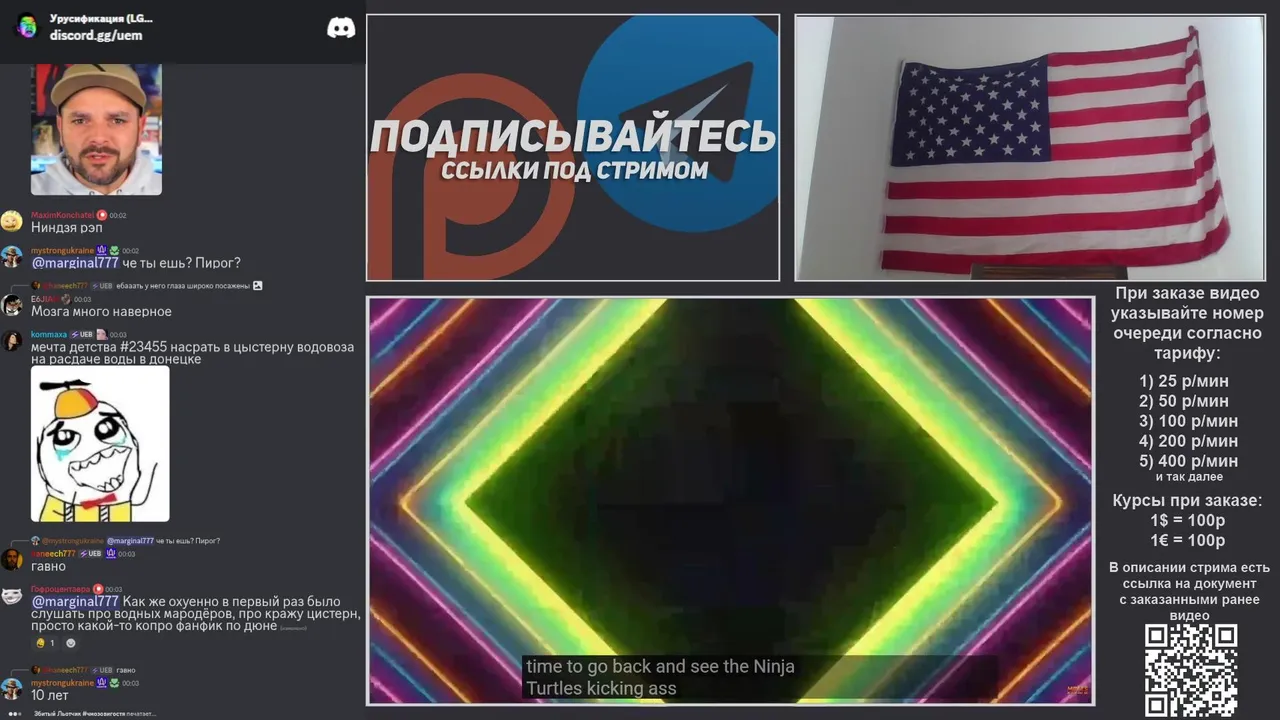Open Гофроцентавра's trollface avatar
This screenshot has height=720, width=1280.
click(x=11, y=596)
